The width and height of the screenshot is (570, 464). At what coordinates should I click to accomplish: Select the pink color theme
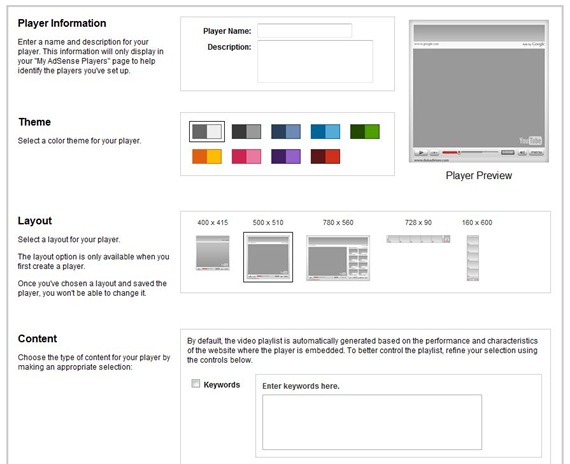pos(246,156)
